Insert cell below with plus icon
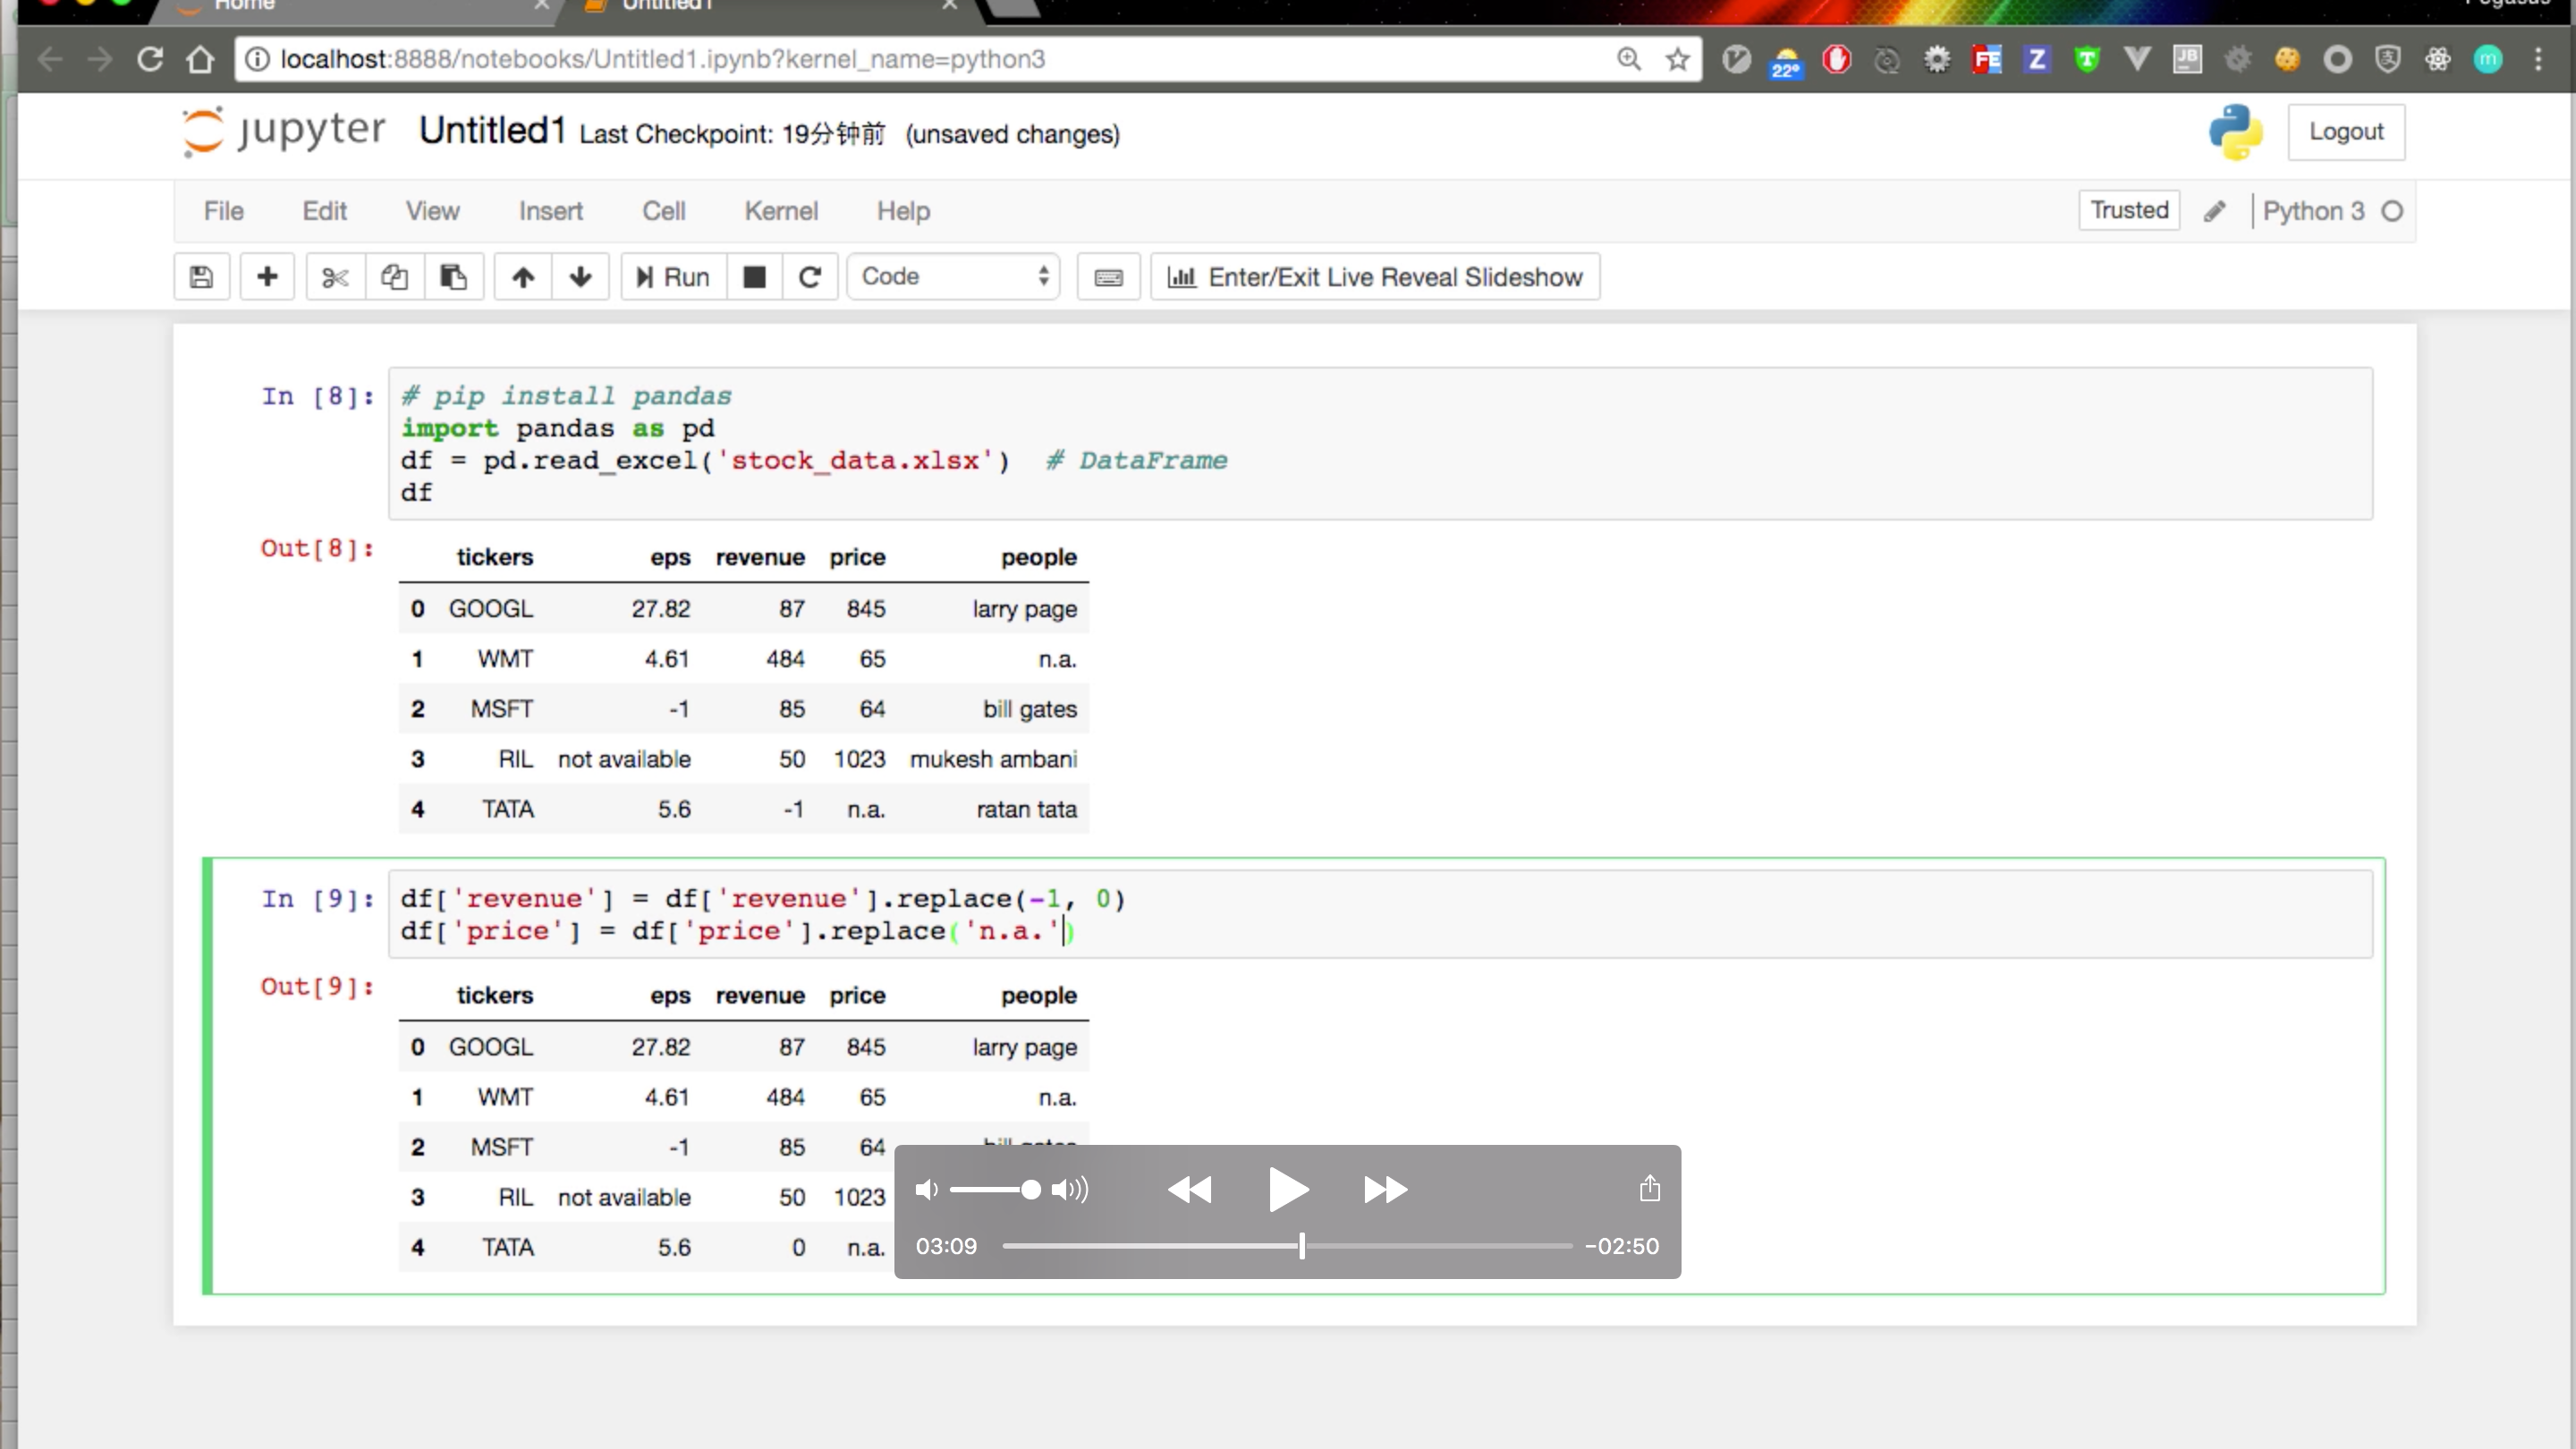This screenshot has width=2576, height=1449. [x=266, y=277]
